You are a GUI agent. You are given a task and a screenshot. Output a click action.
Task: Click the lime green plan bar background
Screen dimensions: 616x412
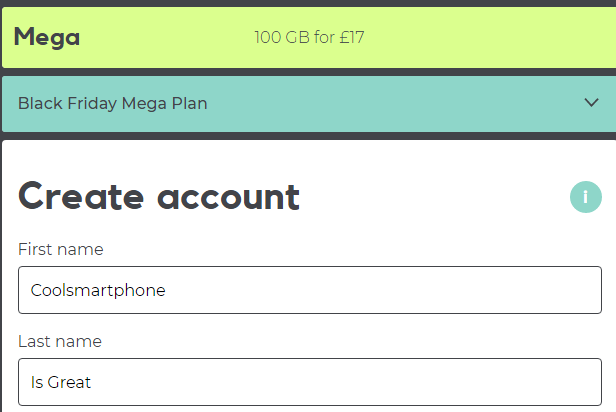[x=480, y=38]
